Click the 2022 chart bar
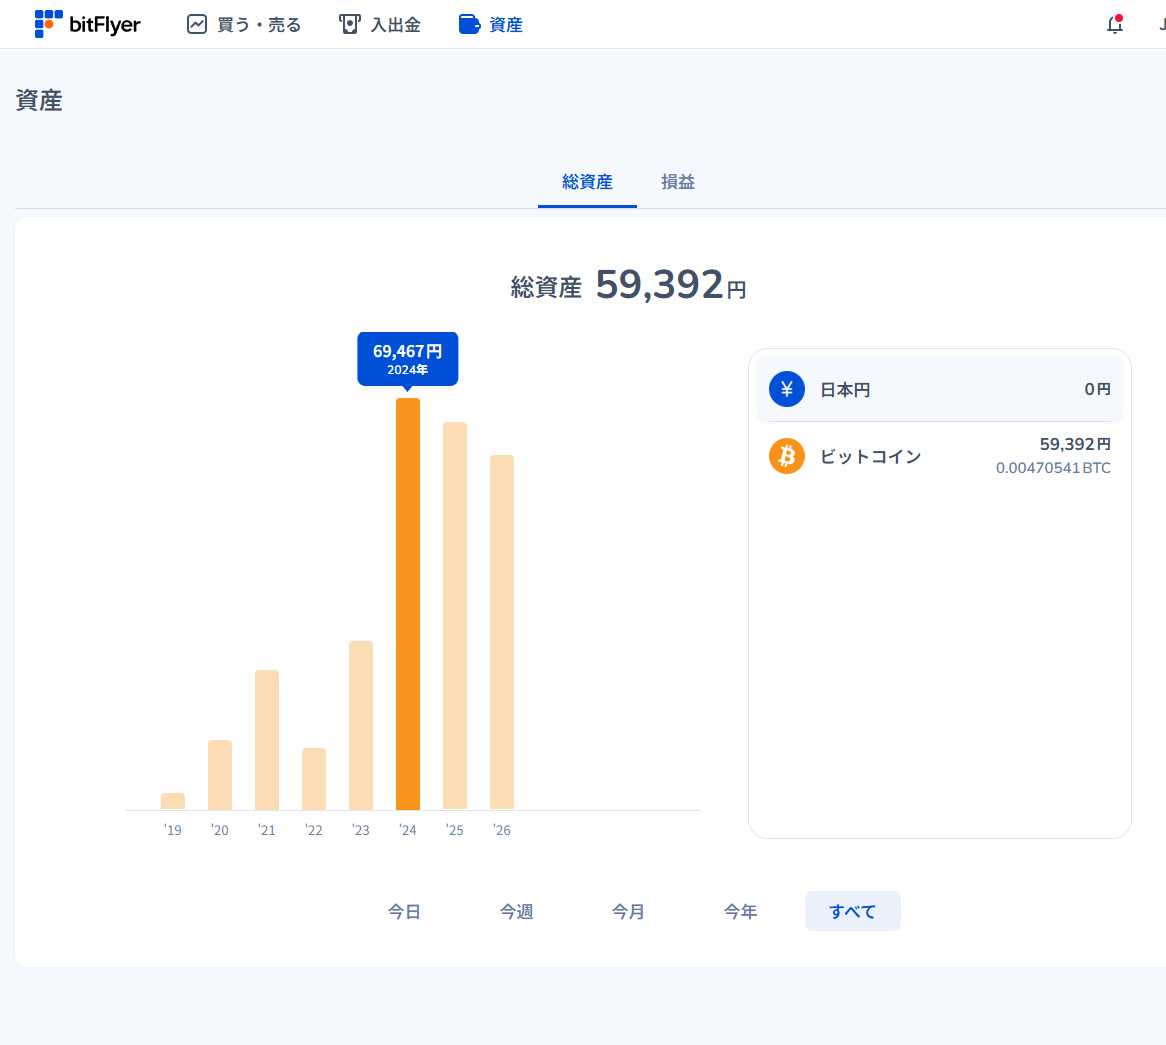1166x1045 pixels. pos(314,779)
